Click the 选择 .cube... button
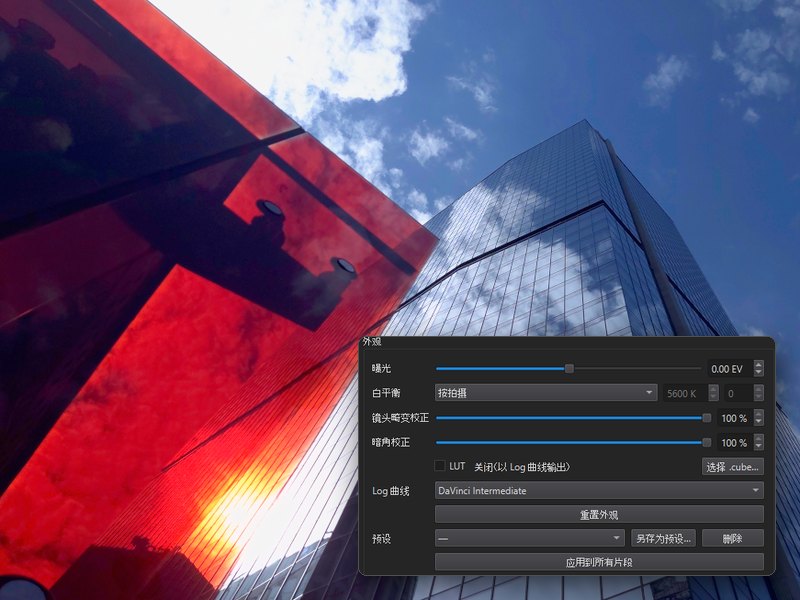800x600 pixels. click(x=733, y=466)
